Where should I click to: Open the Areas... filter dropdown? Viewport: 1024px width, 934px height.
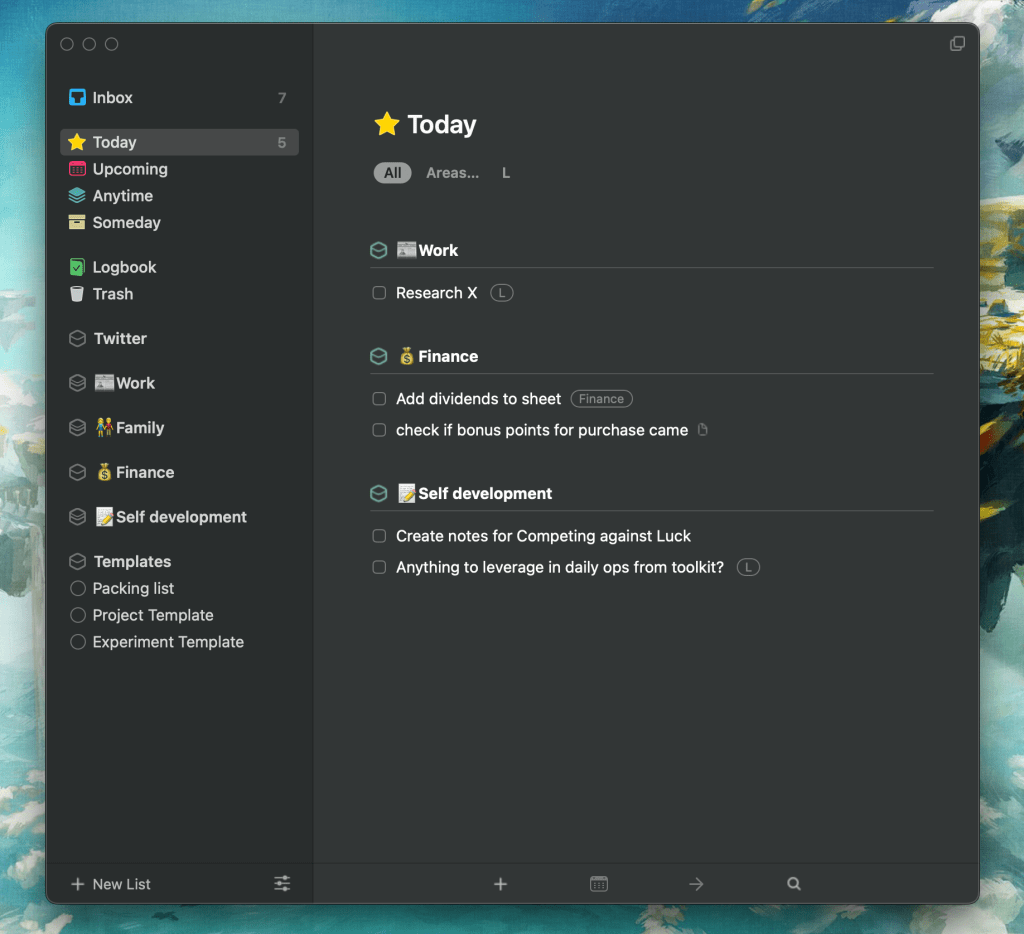[x=452, y=173]
